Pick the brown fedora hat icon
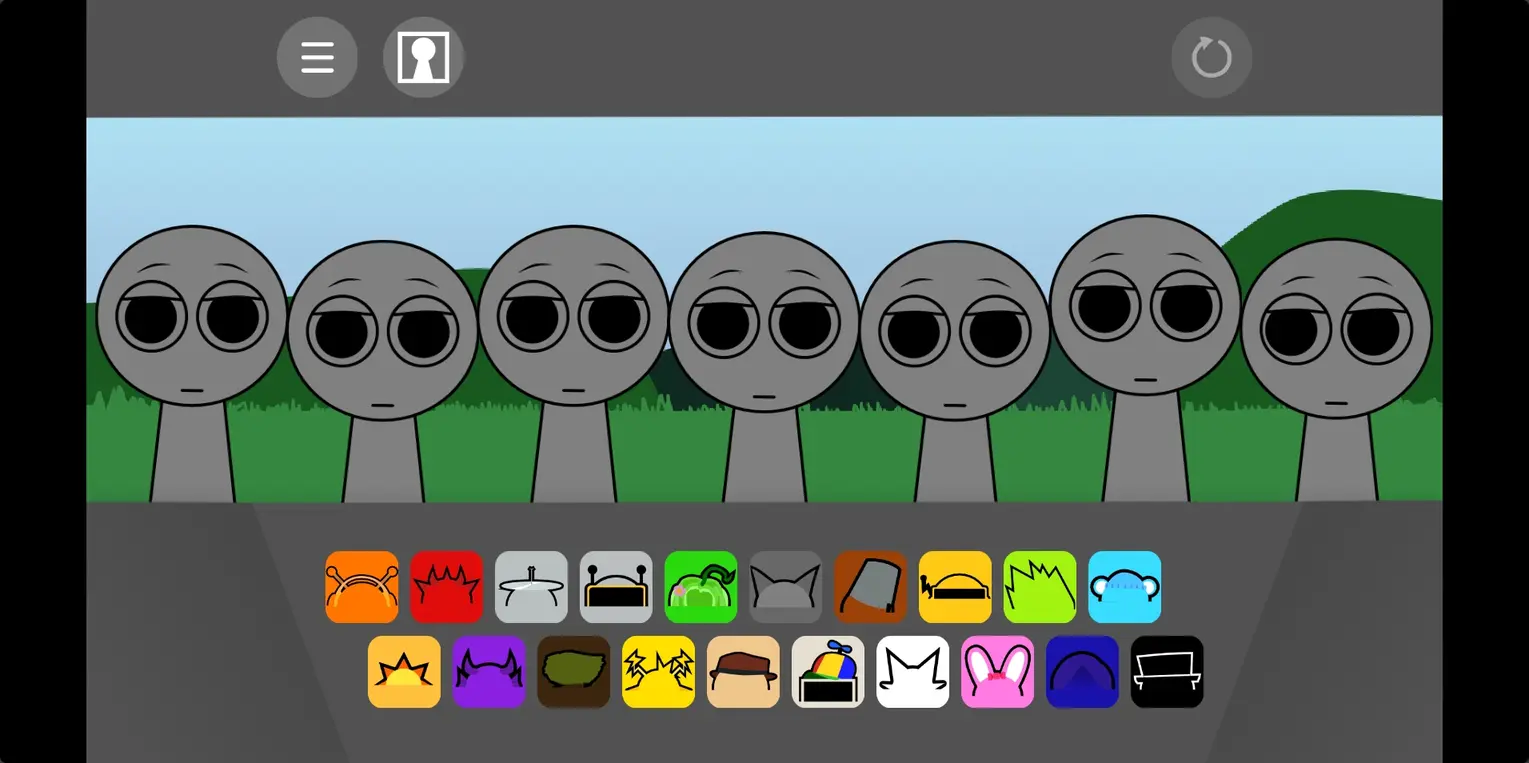 coord(743,672)
